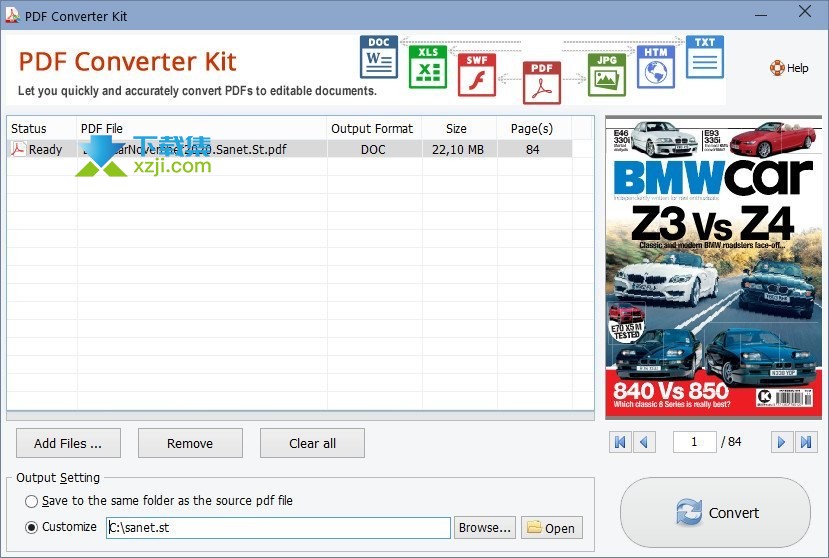
Task: Select the XLS Excel format icon
Action: pos(428,67)
